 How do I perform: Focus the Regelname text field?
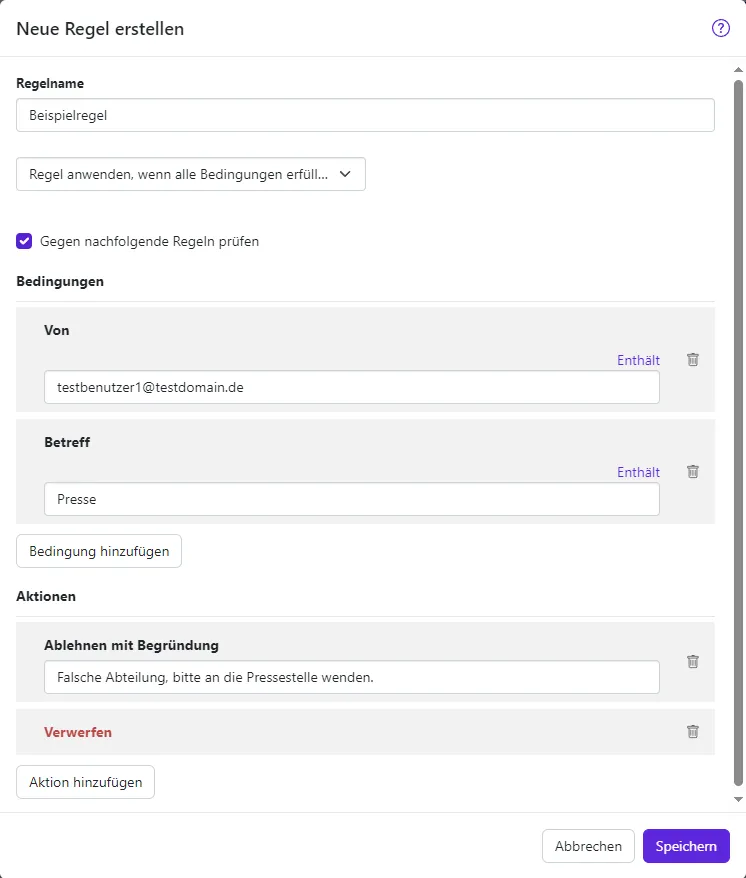[365, 115]
